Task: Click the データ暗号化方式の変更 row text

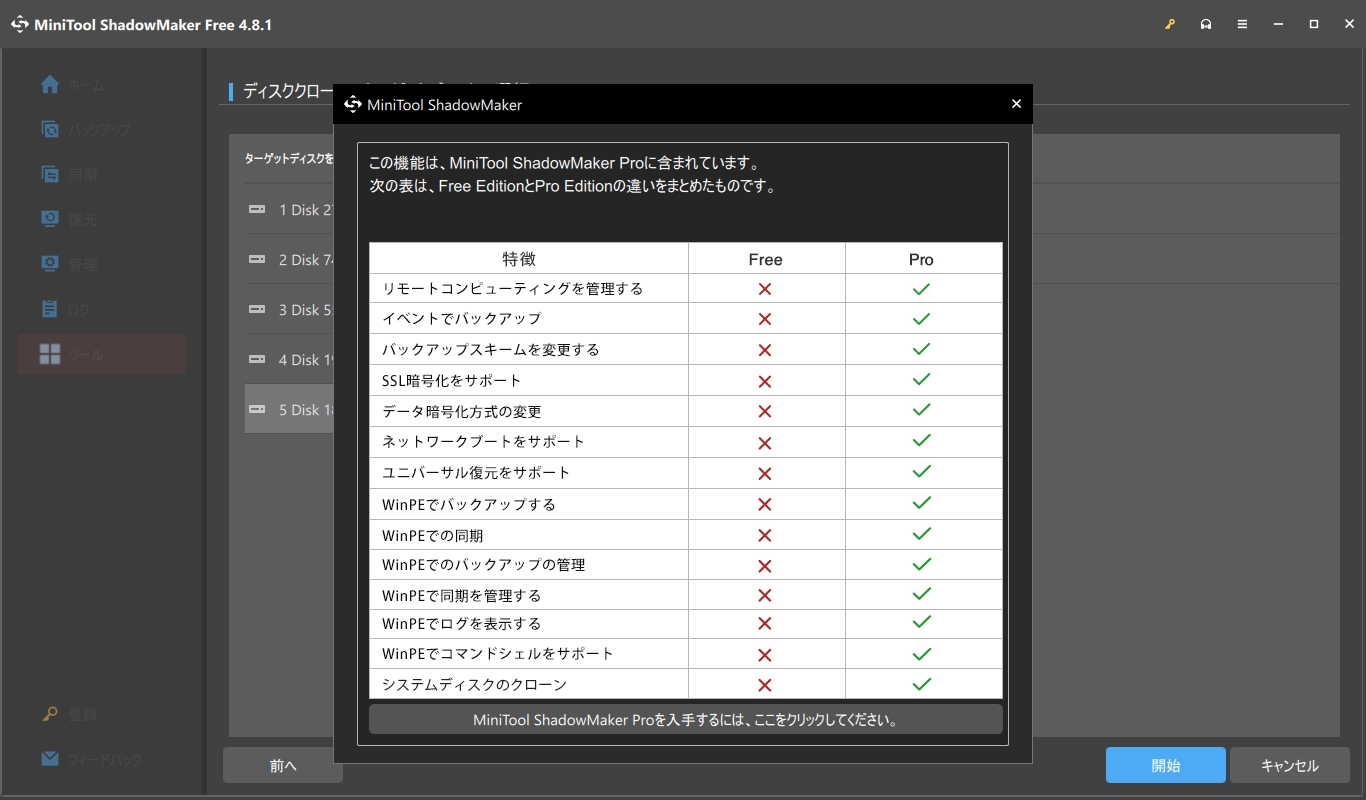Action: (x=461, y=412)
